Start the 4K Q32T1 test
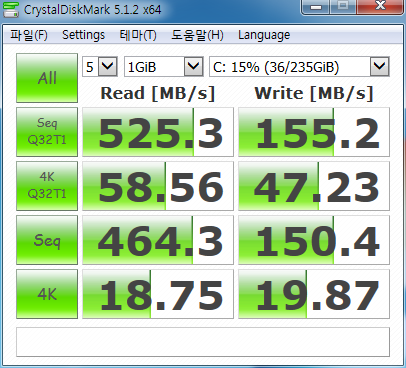Viewport: 406px width, 368px height. click(47, 186)
